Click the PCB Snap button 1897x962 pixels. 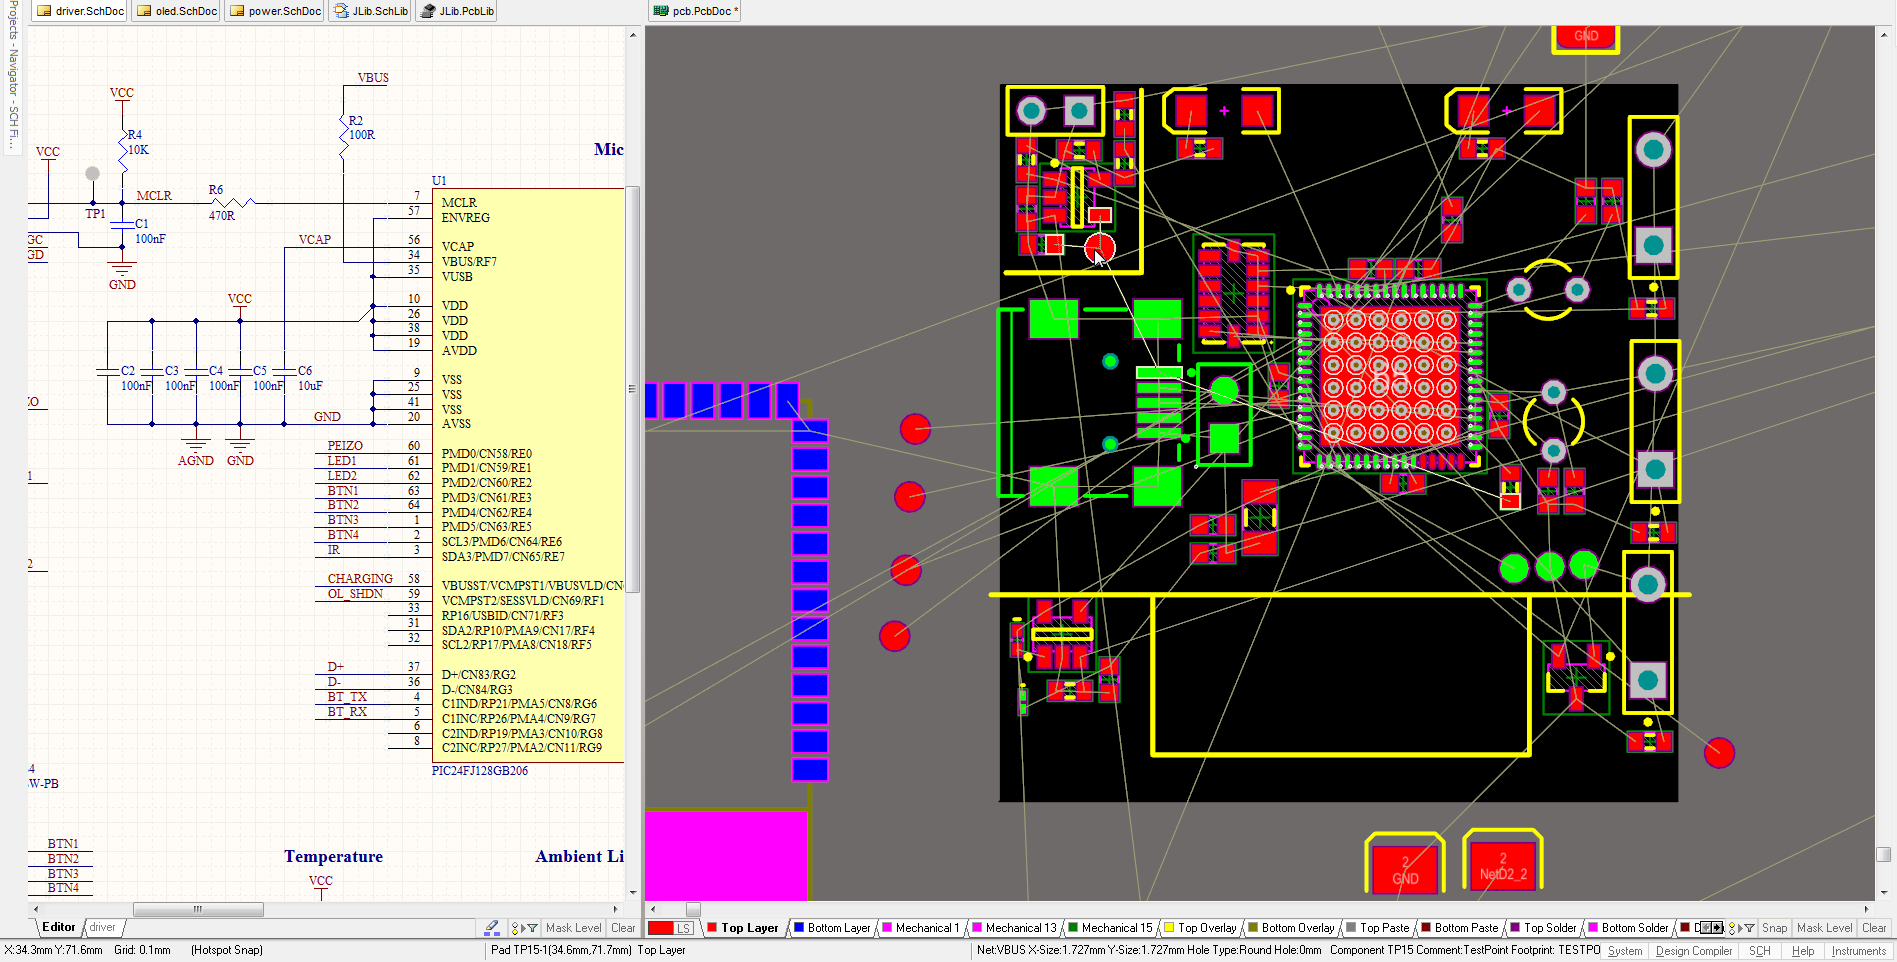(1774, 928)
